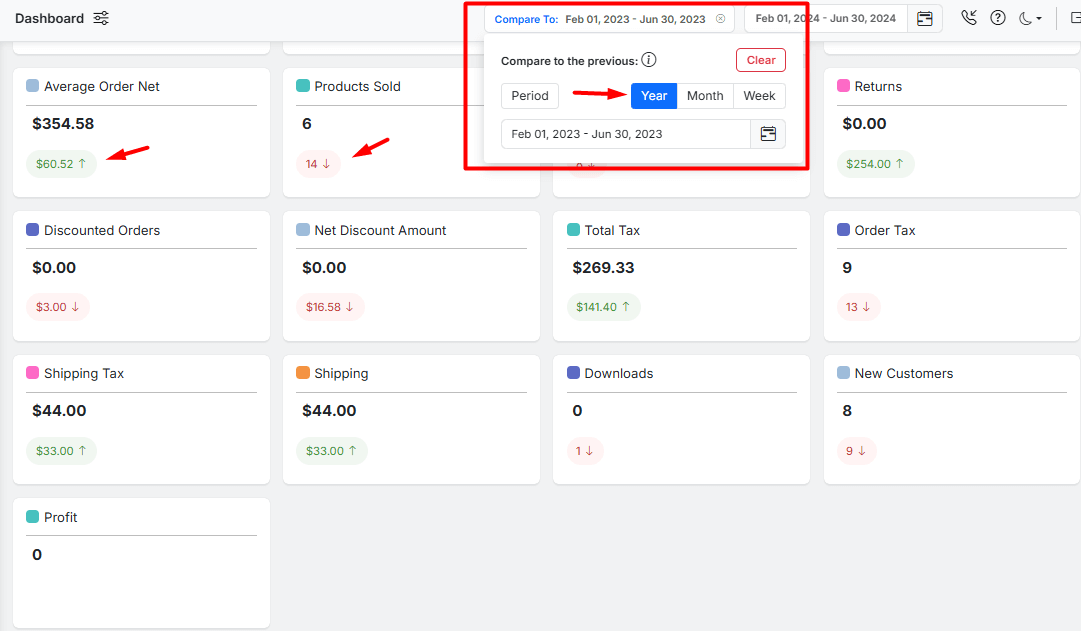1081x631 pixels.
Task: Open the Feb 01, 2024 - Jun 30, 2024 range
Action: (x=825, y=19)
